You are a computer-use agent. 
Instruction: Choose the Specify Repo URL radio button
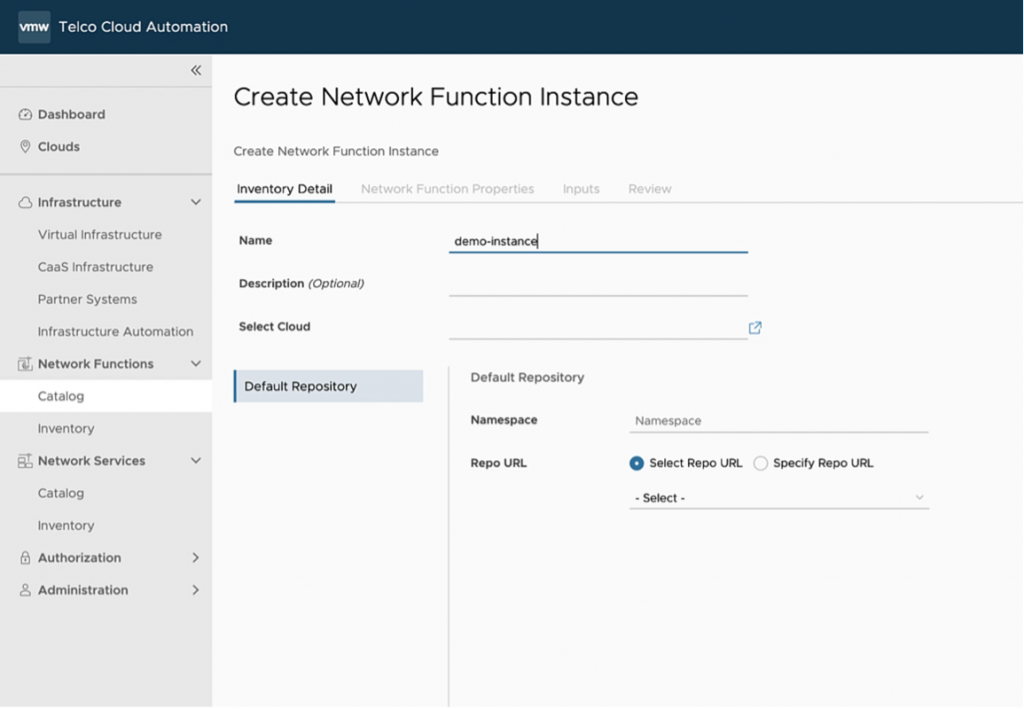click(x=760, y=463)
